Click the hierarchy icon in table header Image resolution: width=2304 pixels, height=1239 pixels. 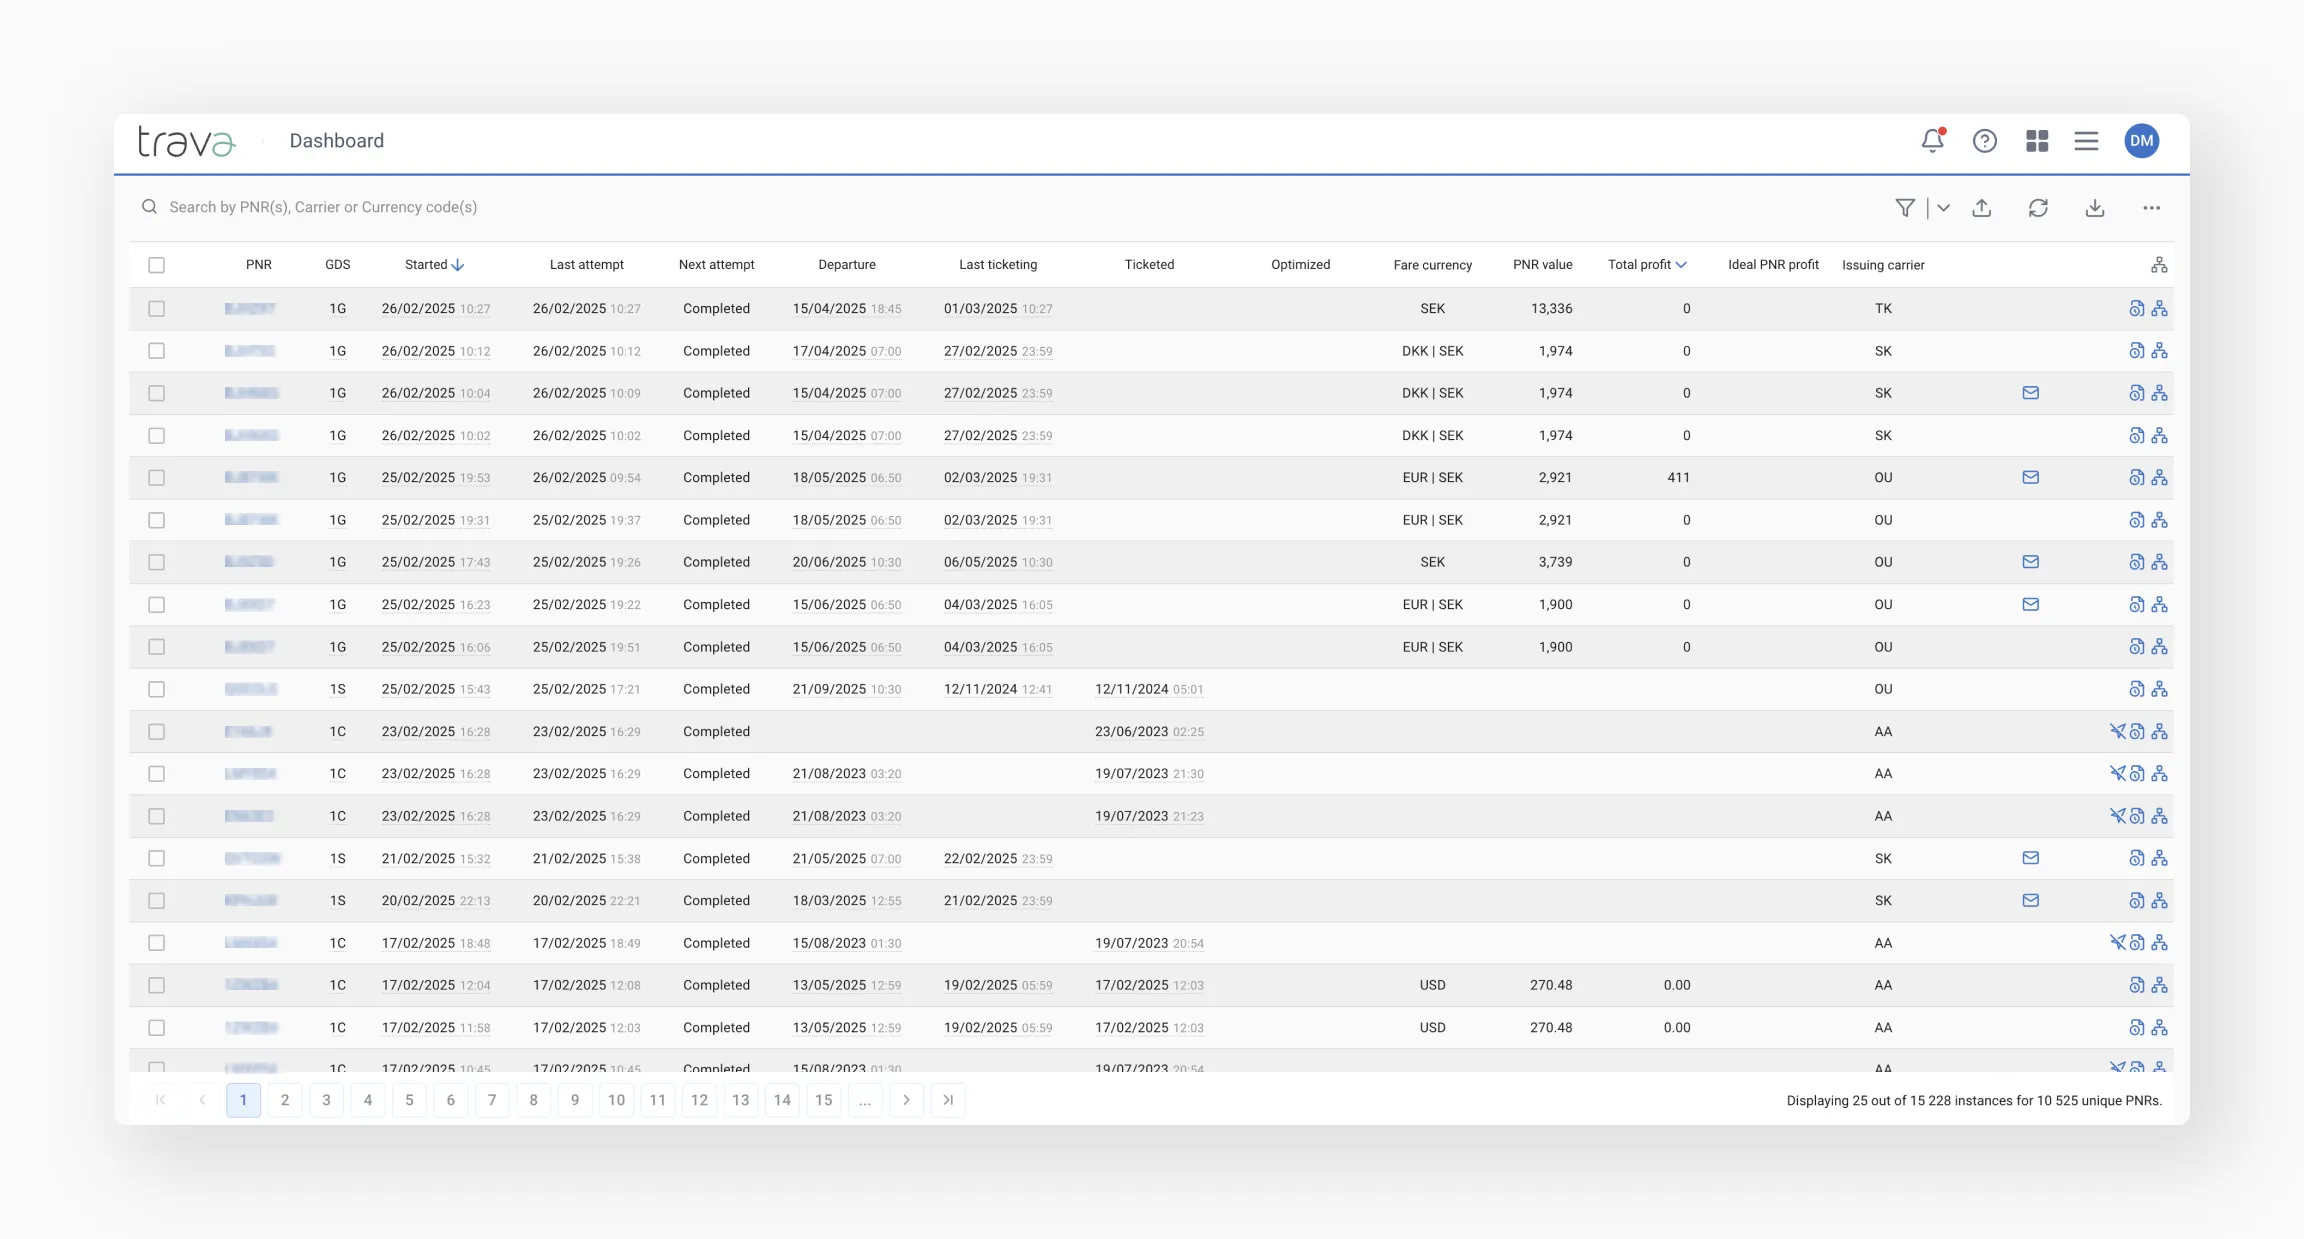pyautogui.click(x=2159, y=265)
